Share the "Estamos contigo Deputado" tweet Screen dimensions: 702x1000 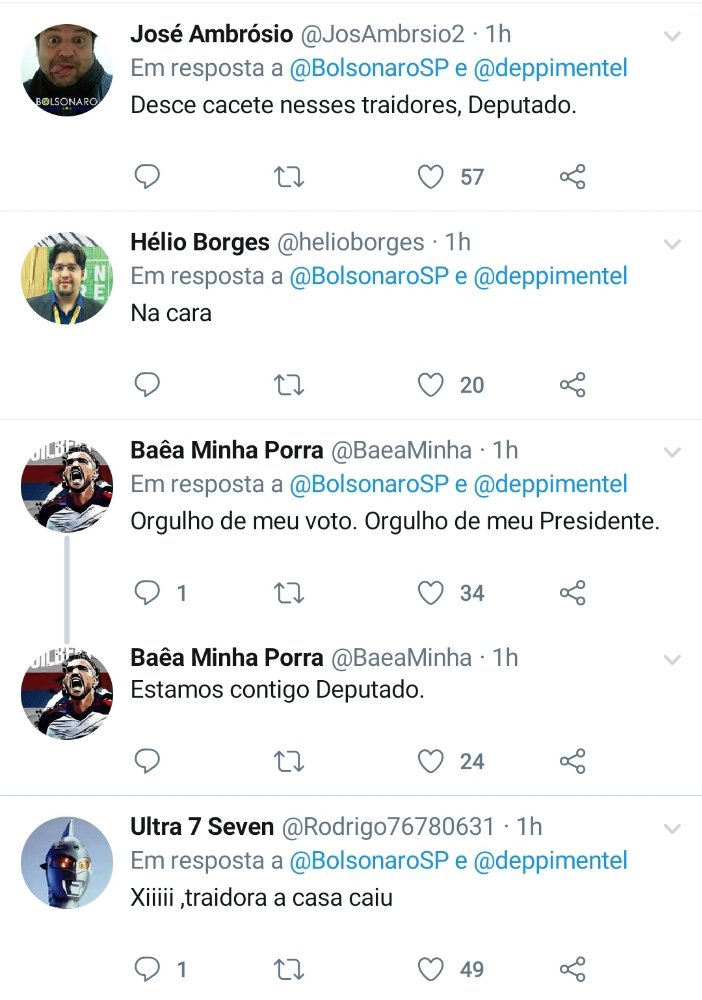pyautogui.click(x=572, y=762)
